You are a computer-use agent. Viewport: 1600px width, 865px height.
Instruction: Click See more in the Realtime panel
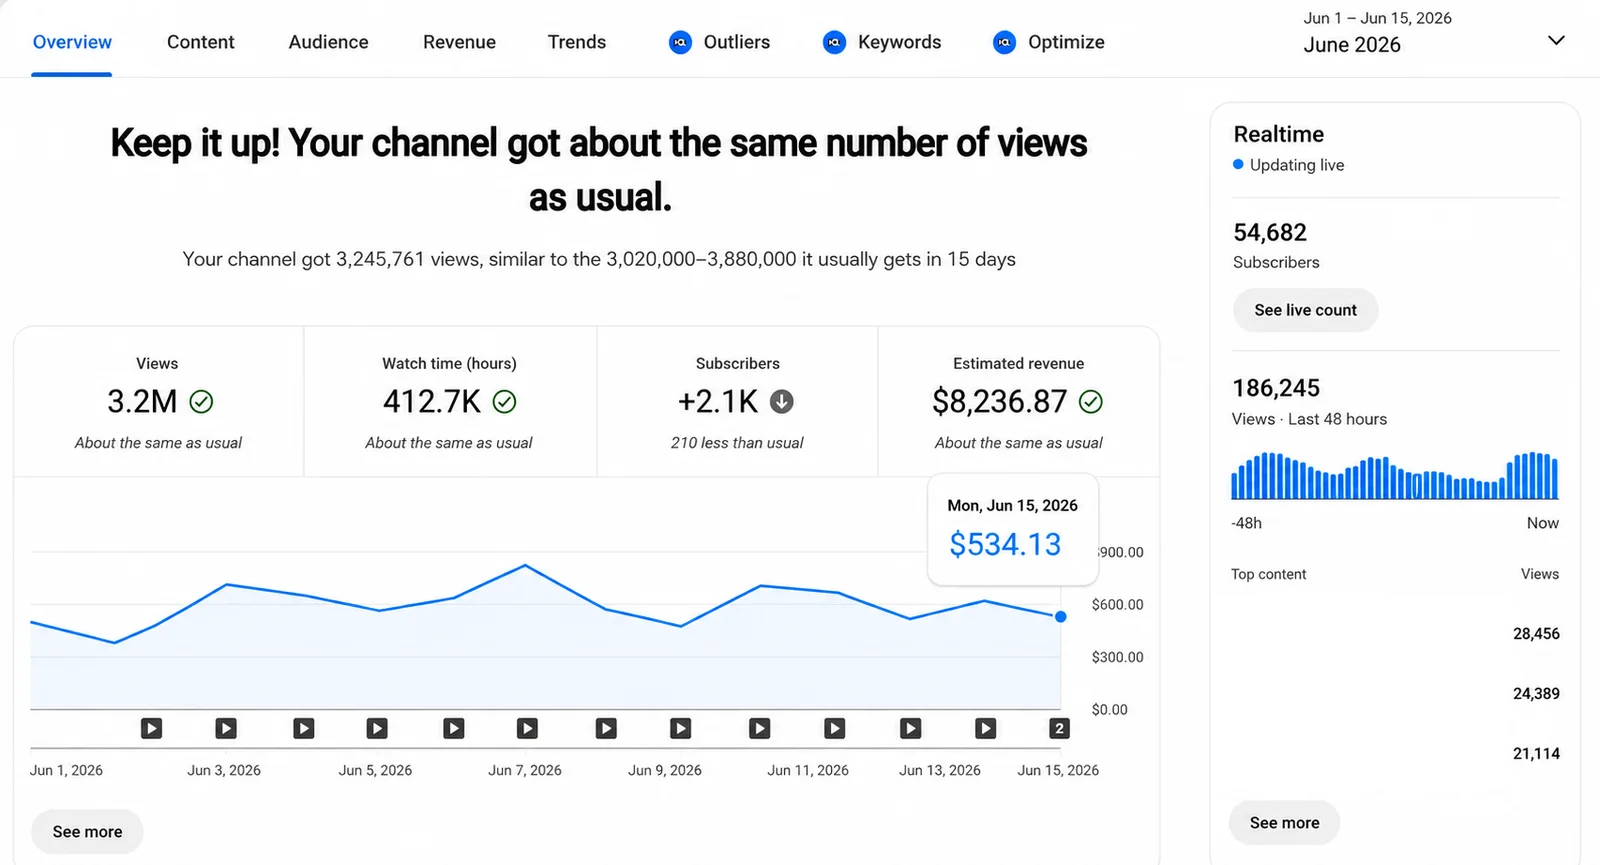1284,823
